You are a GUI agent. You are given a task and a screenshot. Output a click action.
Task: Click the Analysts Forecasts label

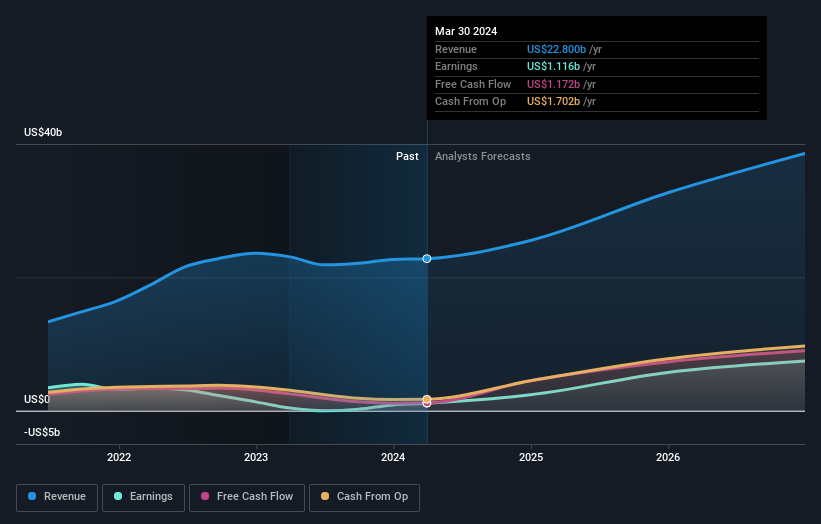pos(483,157)
